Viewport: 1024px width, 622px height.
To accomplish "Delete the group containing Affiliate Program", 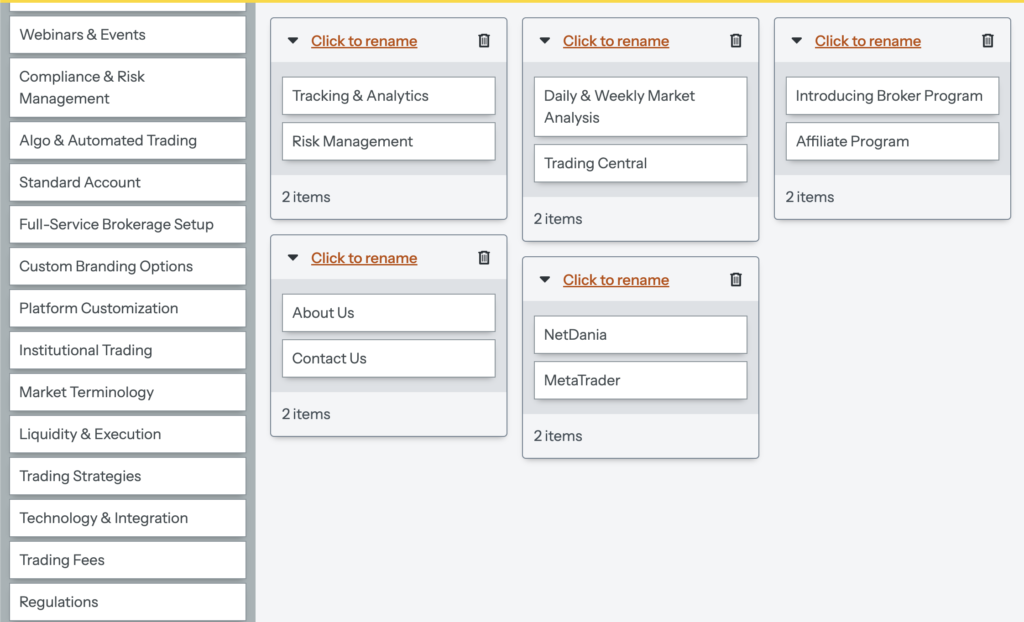I will 988,41.
